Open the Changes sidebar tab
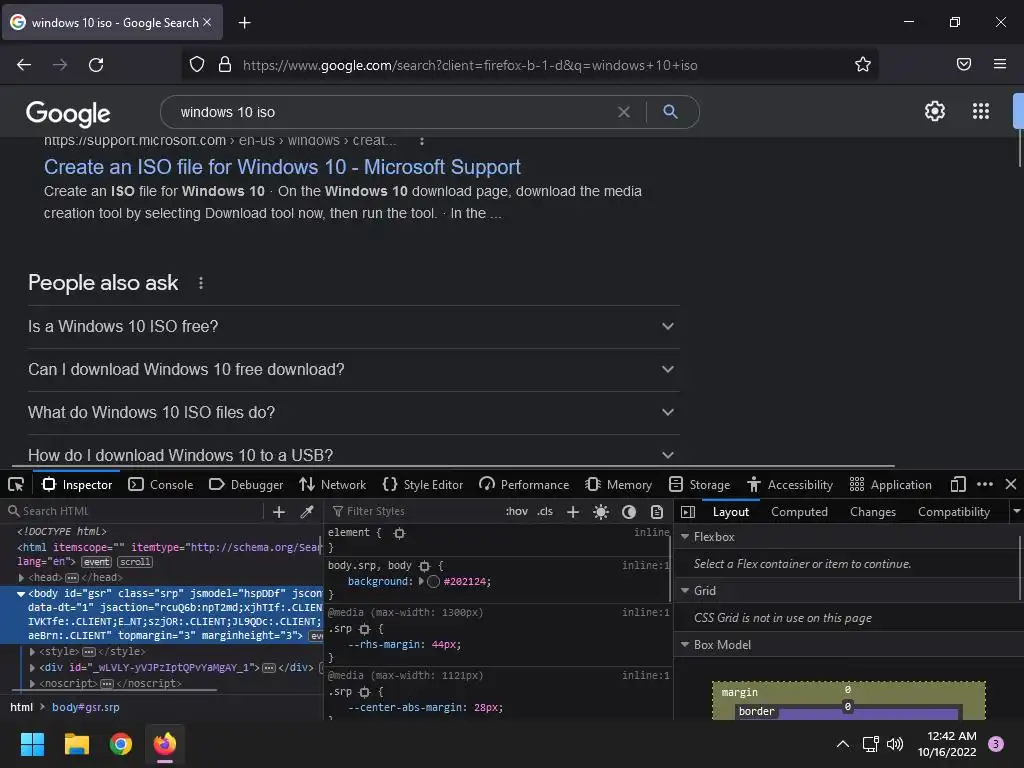 point(872,512)
